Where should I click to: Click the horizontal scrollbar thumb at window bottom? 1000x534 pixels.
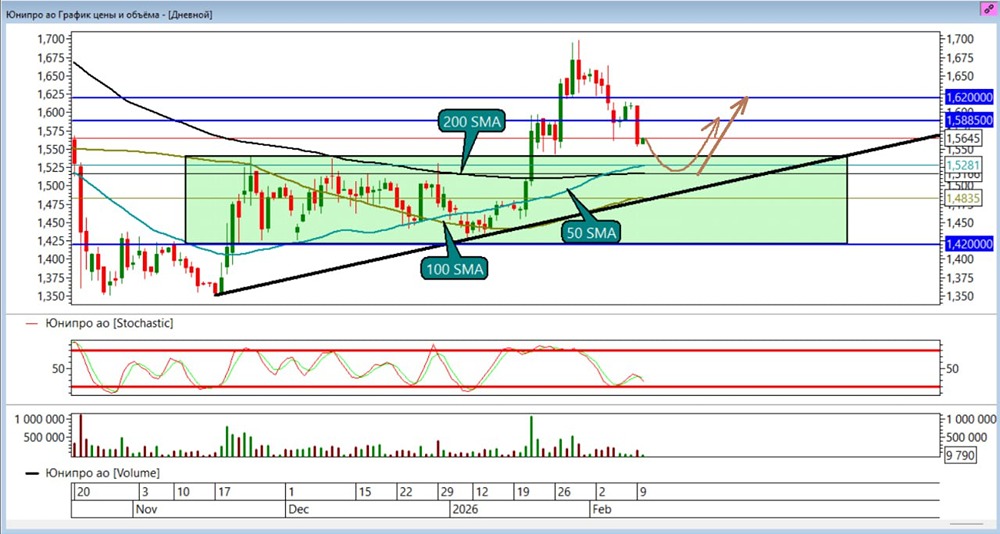965,522
